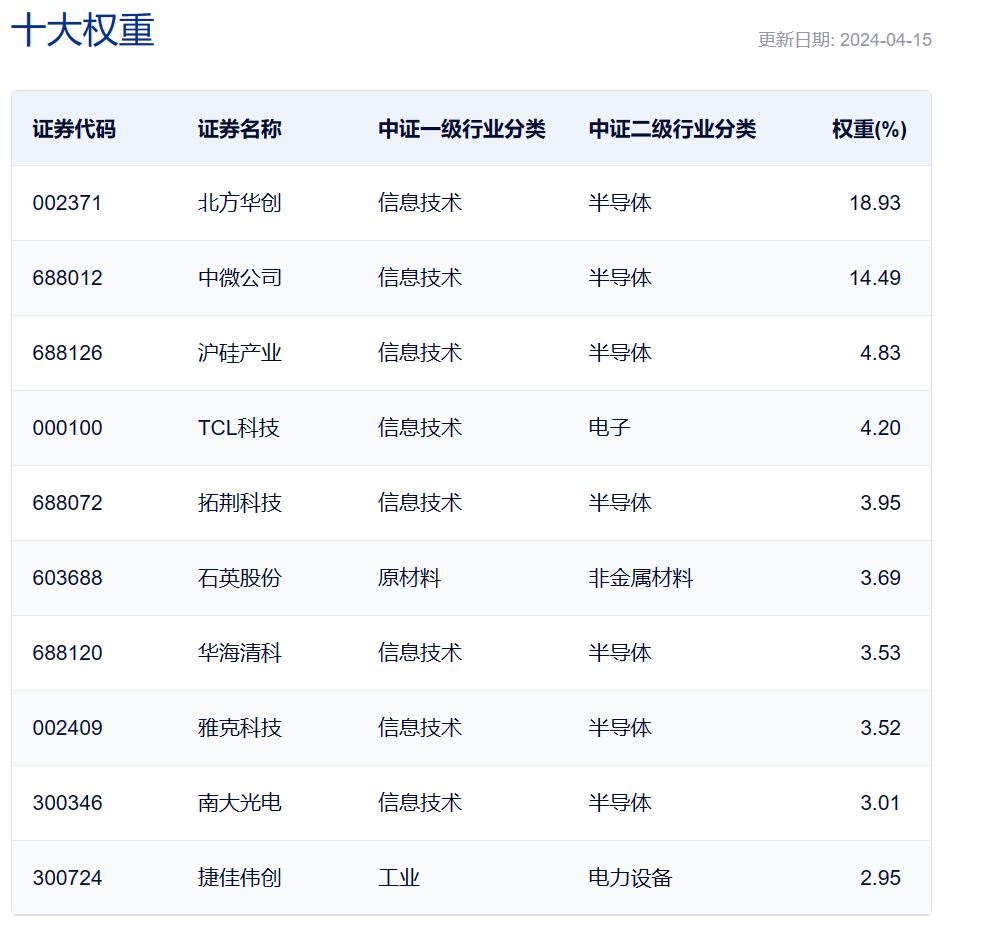Viewport: 1006px width, 943px height.
Task: Click the 证券代码 column header
Action: click(74, 129)
